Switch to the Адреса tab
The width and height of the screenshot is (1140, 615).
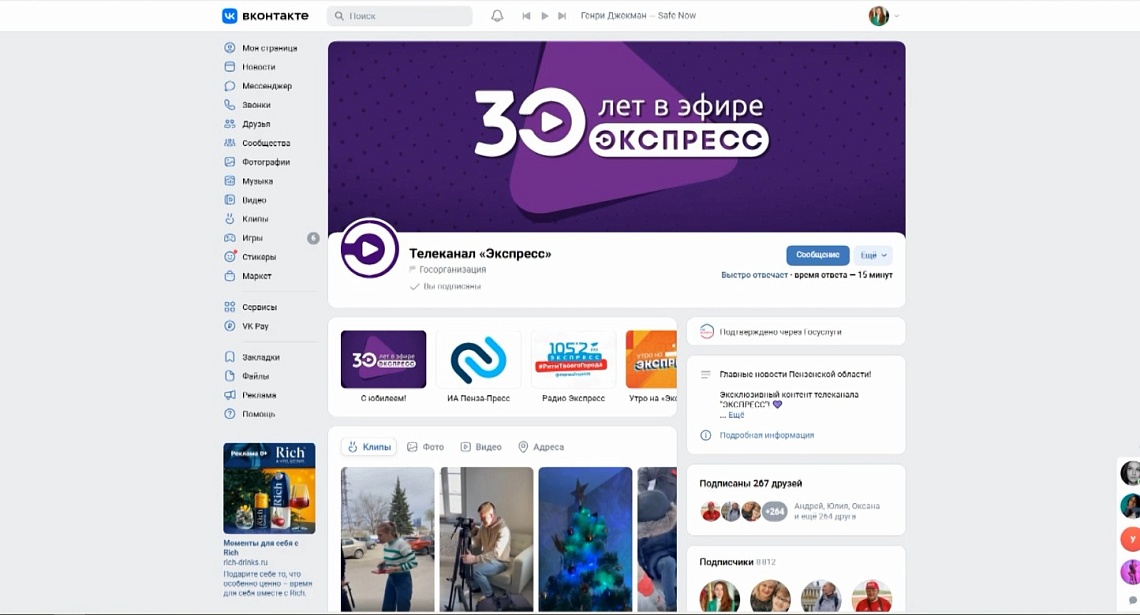544,447
